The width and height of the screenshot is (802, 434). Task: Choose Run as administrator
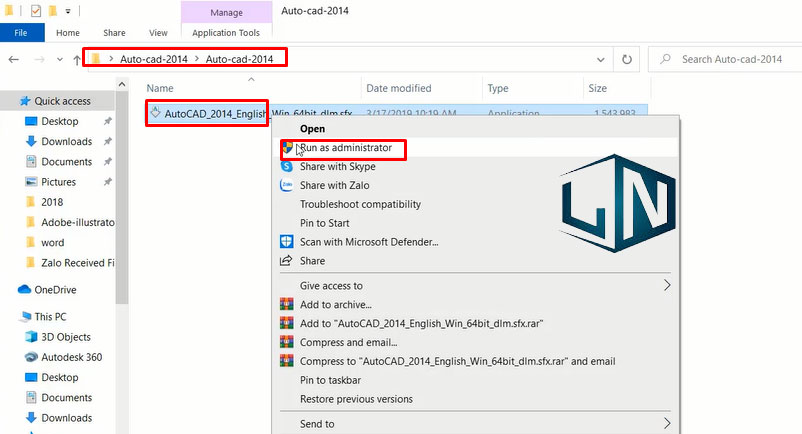(x=346, y=148)
